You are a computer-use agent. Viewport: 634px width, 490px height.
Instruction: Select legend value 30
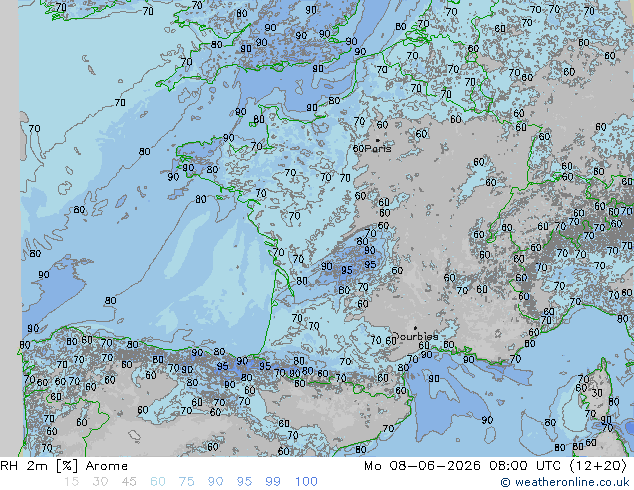99,482
